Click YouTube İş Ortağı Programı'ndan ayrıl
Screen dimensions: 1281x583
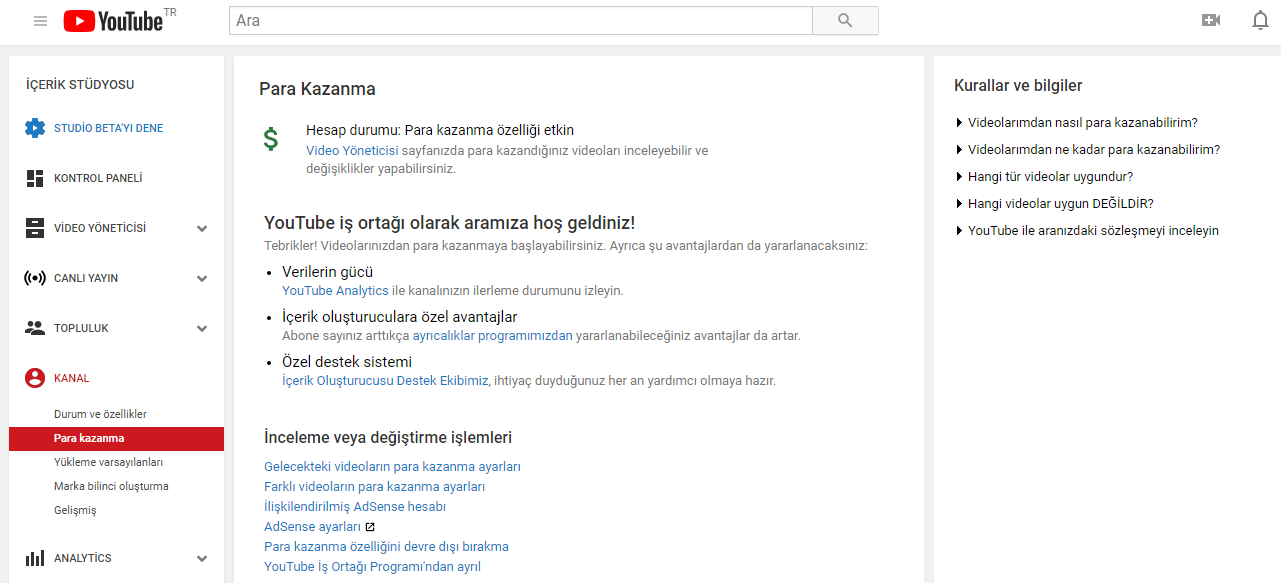[x=372, y=567]
